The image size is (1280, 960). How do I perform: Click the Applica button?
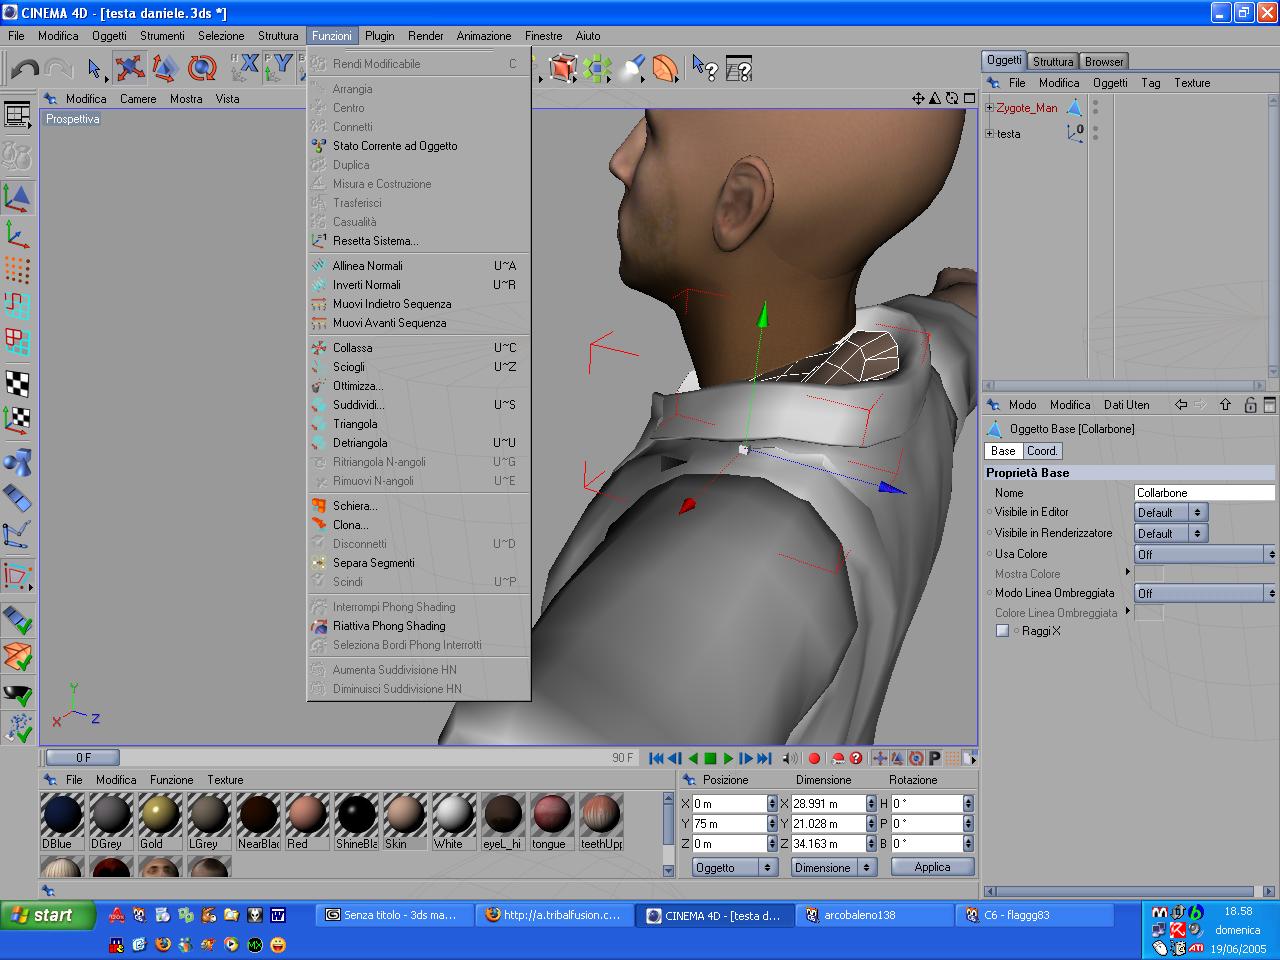(932, 867)
